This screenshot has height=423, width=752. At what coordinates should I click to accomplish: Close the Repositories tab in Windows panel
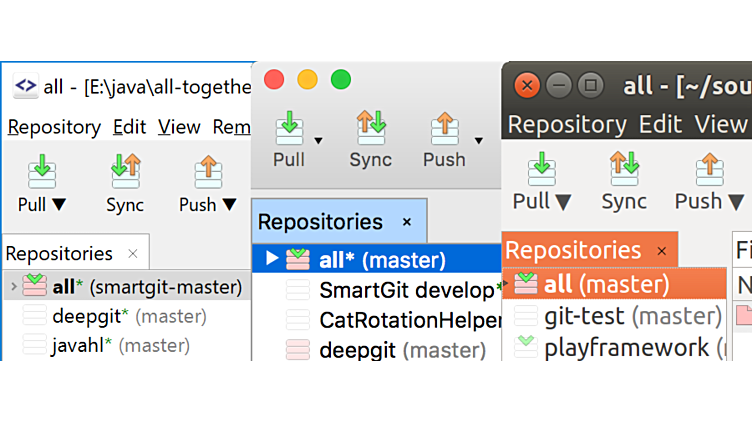click(x=133, y=254)
